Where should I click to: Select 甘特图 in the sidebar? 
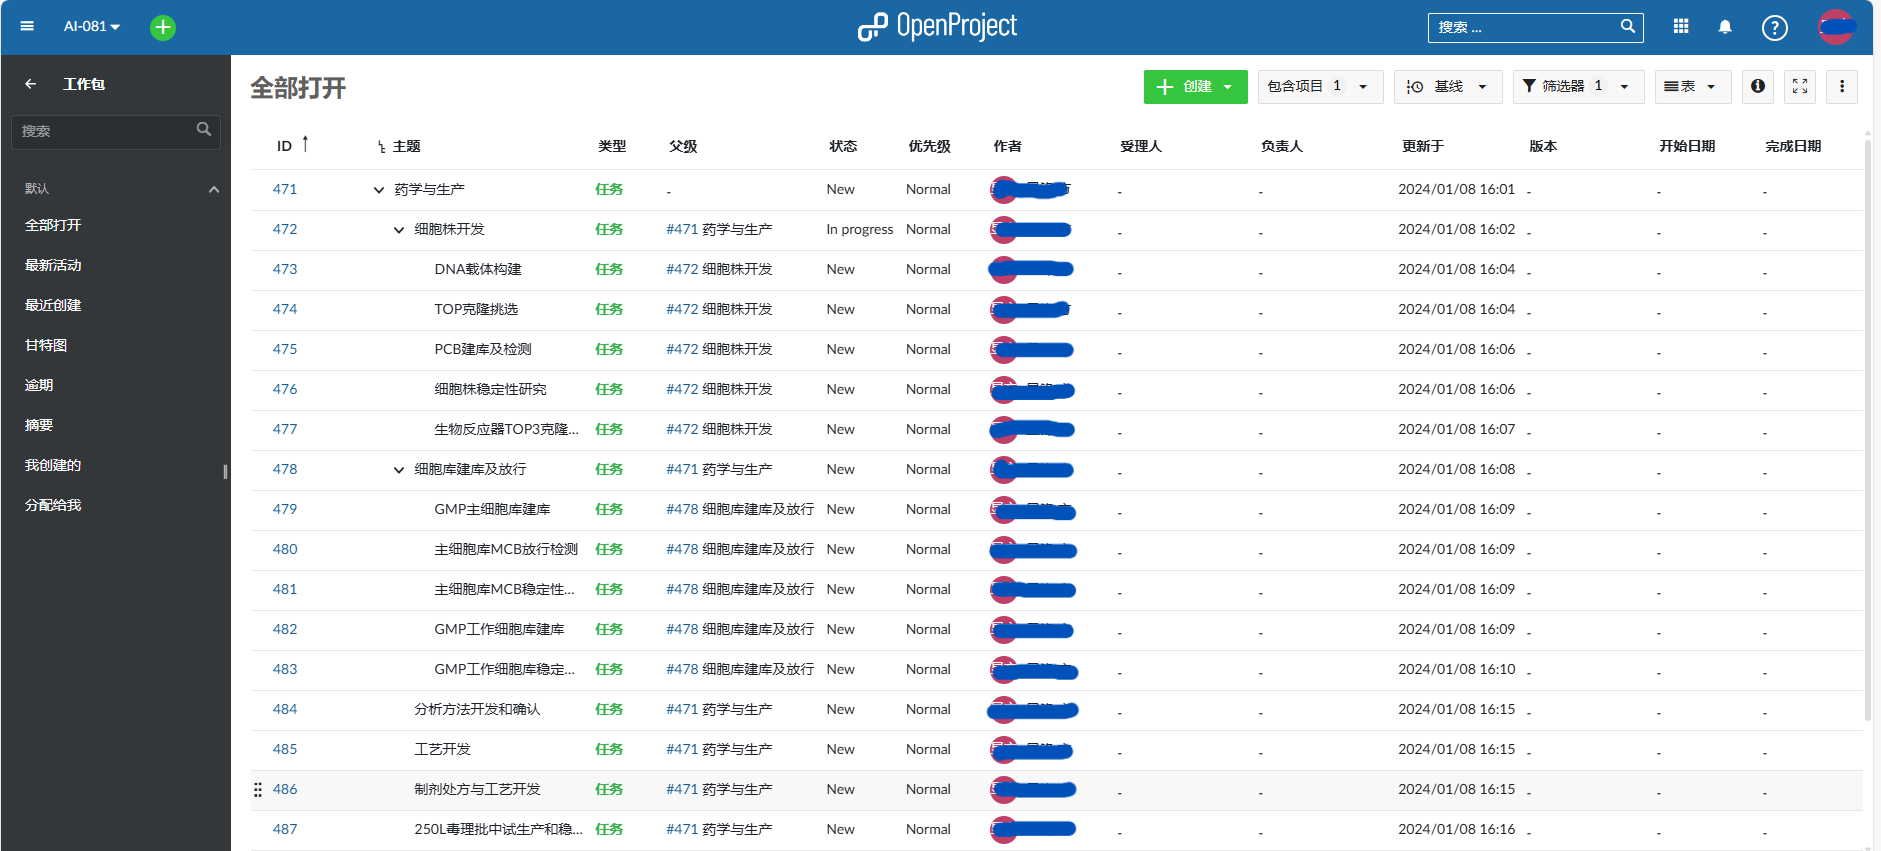[x=46, y=345]
